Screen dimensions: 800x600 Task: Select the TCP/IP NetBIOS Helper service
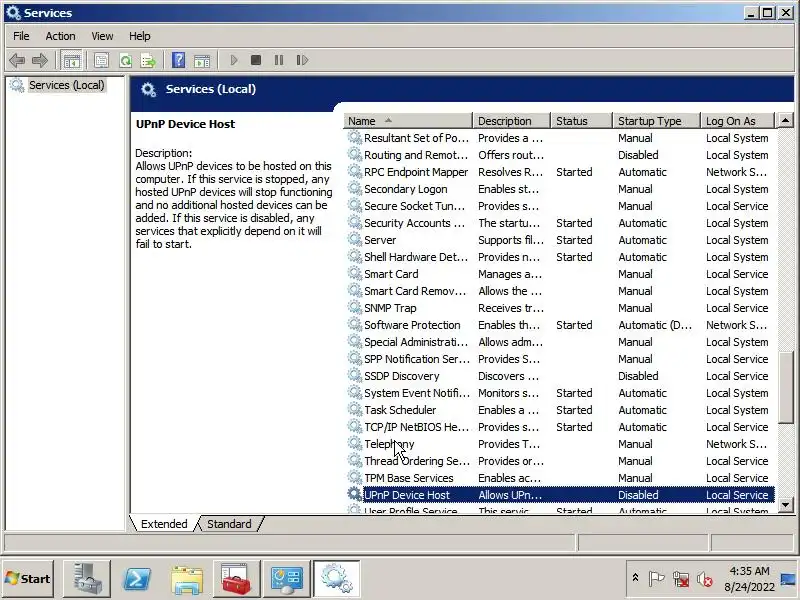(559, 427)
